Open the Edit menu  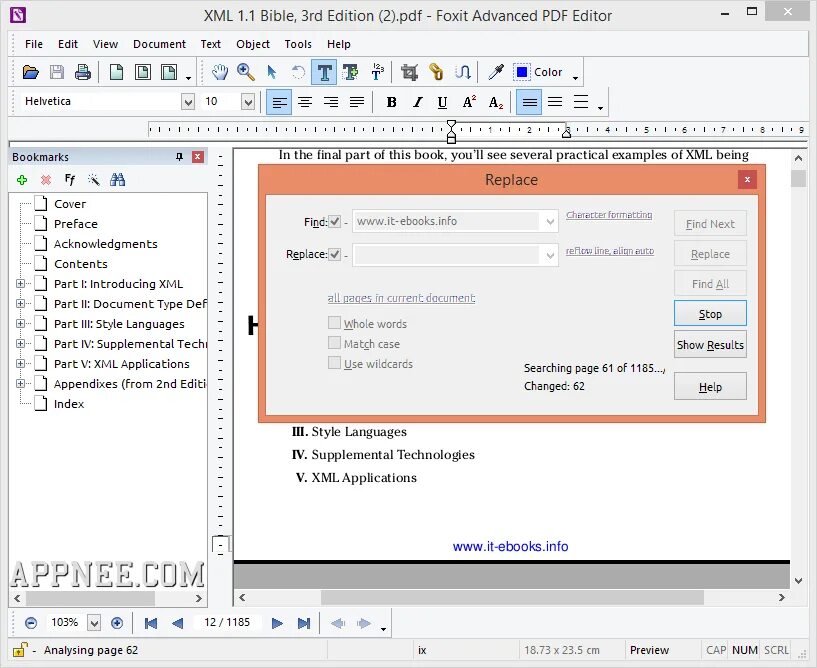pyautogui.click(x=68, y=44)
